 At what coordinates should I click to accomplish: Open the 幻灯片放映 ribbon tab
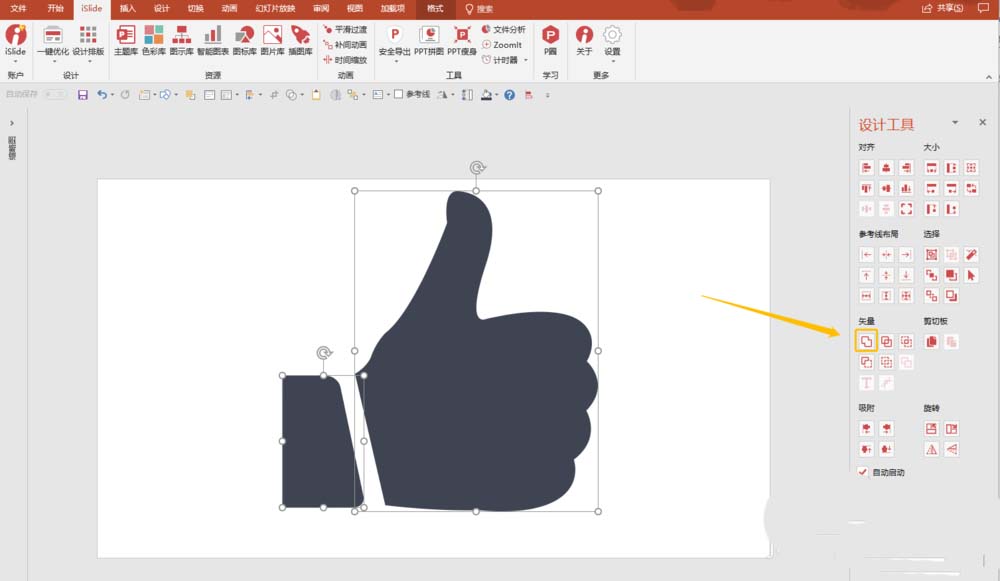pyautogui.click(x=276, y=8)
